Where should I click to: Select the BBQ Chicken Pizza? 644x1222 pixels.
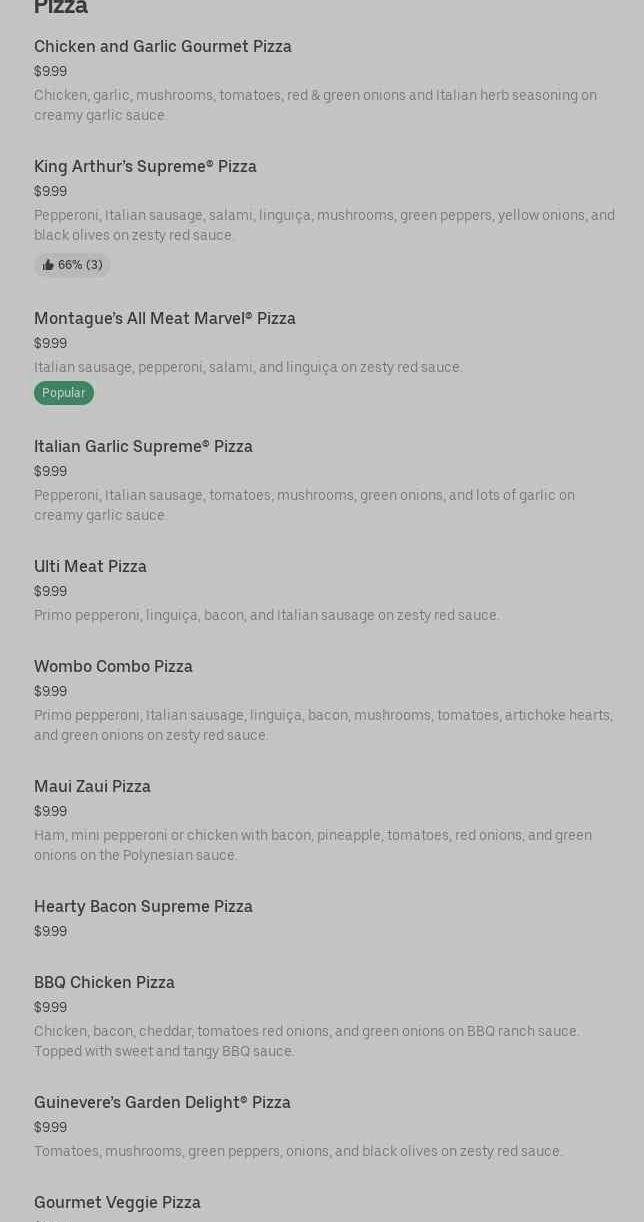(104, 983)
